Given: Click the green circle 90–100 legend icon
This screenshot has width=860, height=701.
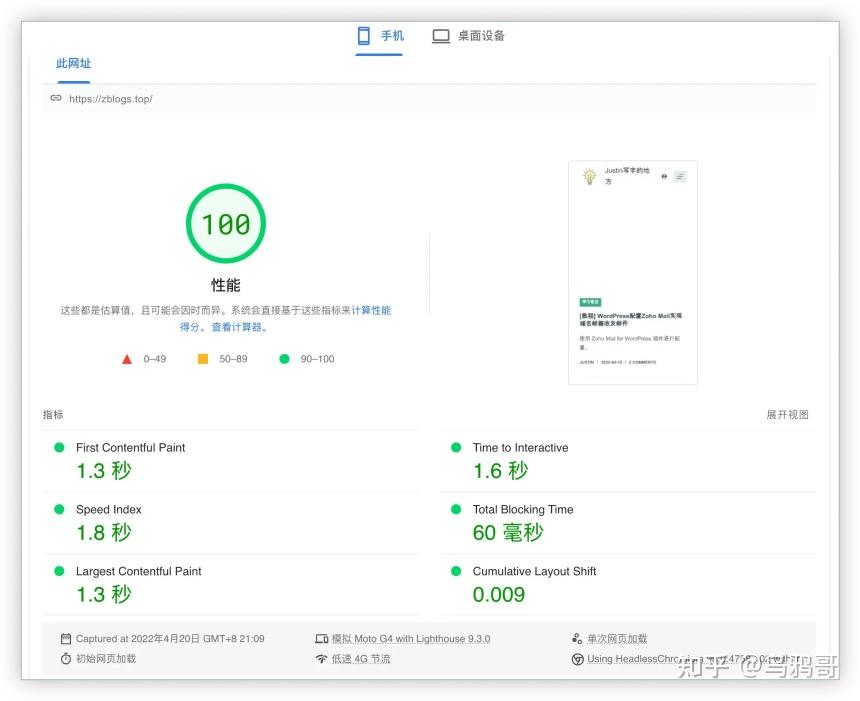Looking at the screenshot, I should 284,359.
